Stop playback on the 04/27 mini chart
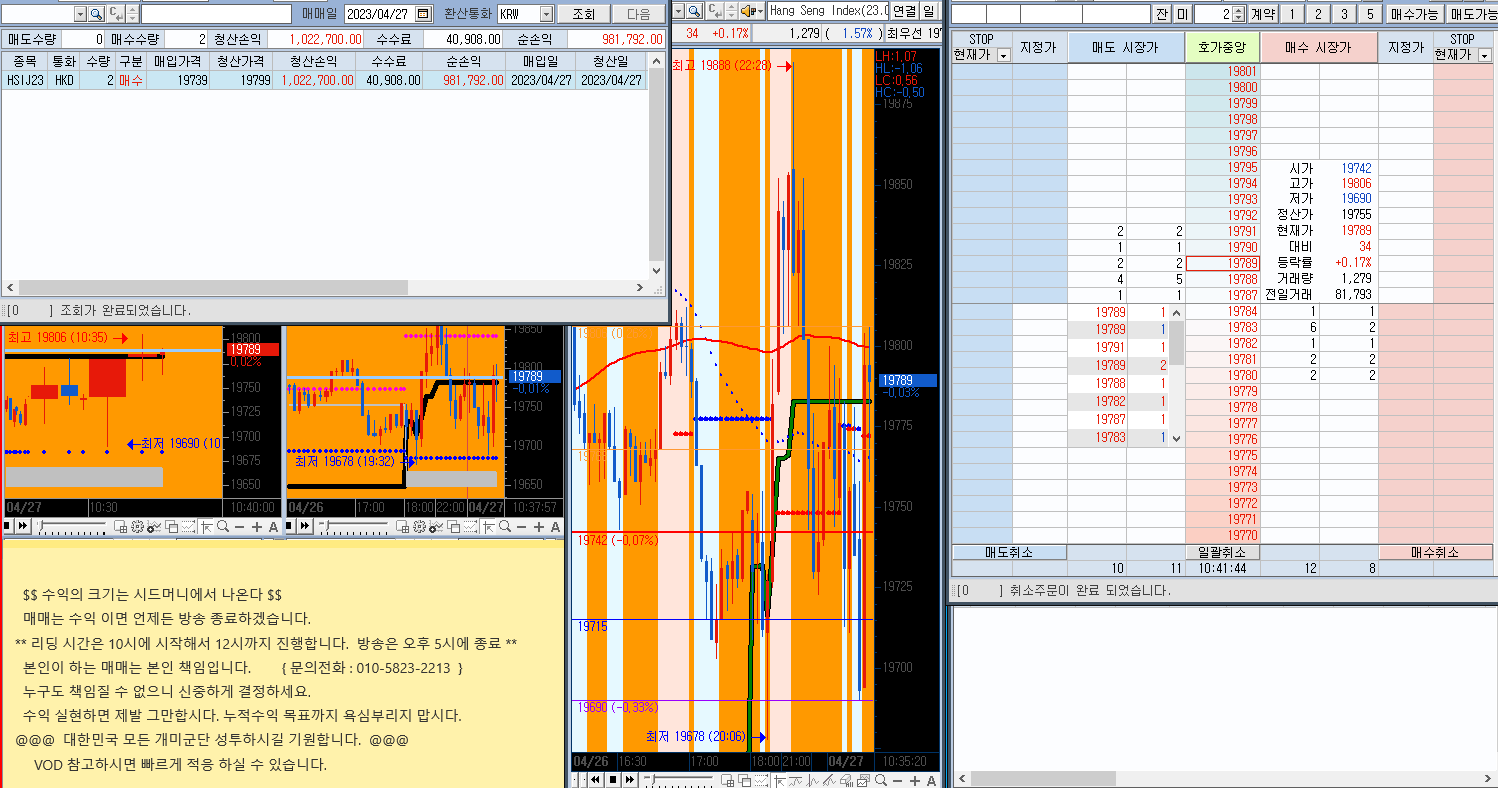 click(7, 526)
